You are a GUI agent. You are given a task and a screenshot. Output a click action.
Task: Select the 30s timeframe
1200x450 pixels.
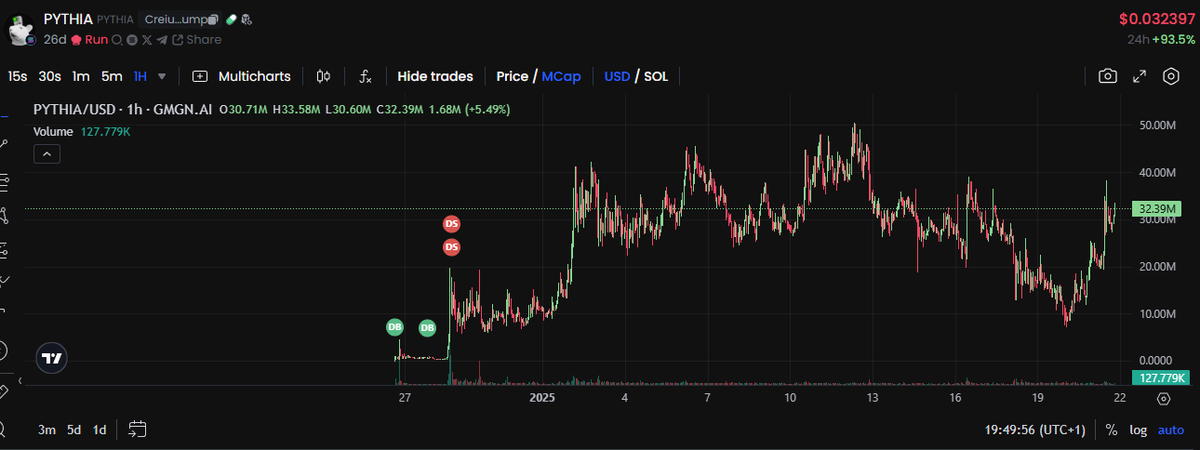50,76
